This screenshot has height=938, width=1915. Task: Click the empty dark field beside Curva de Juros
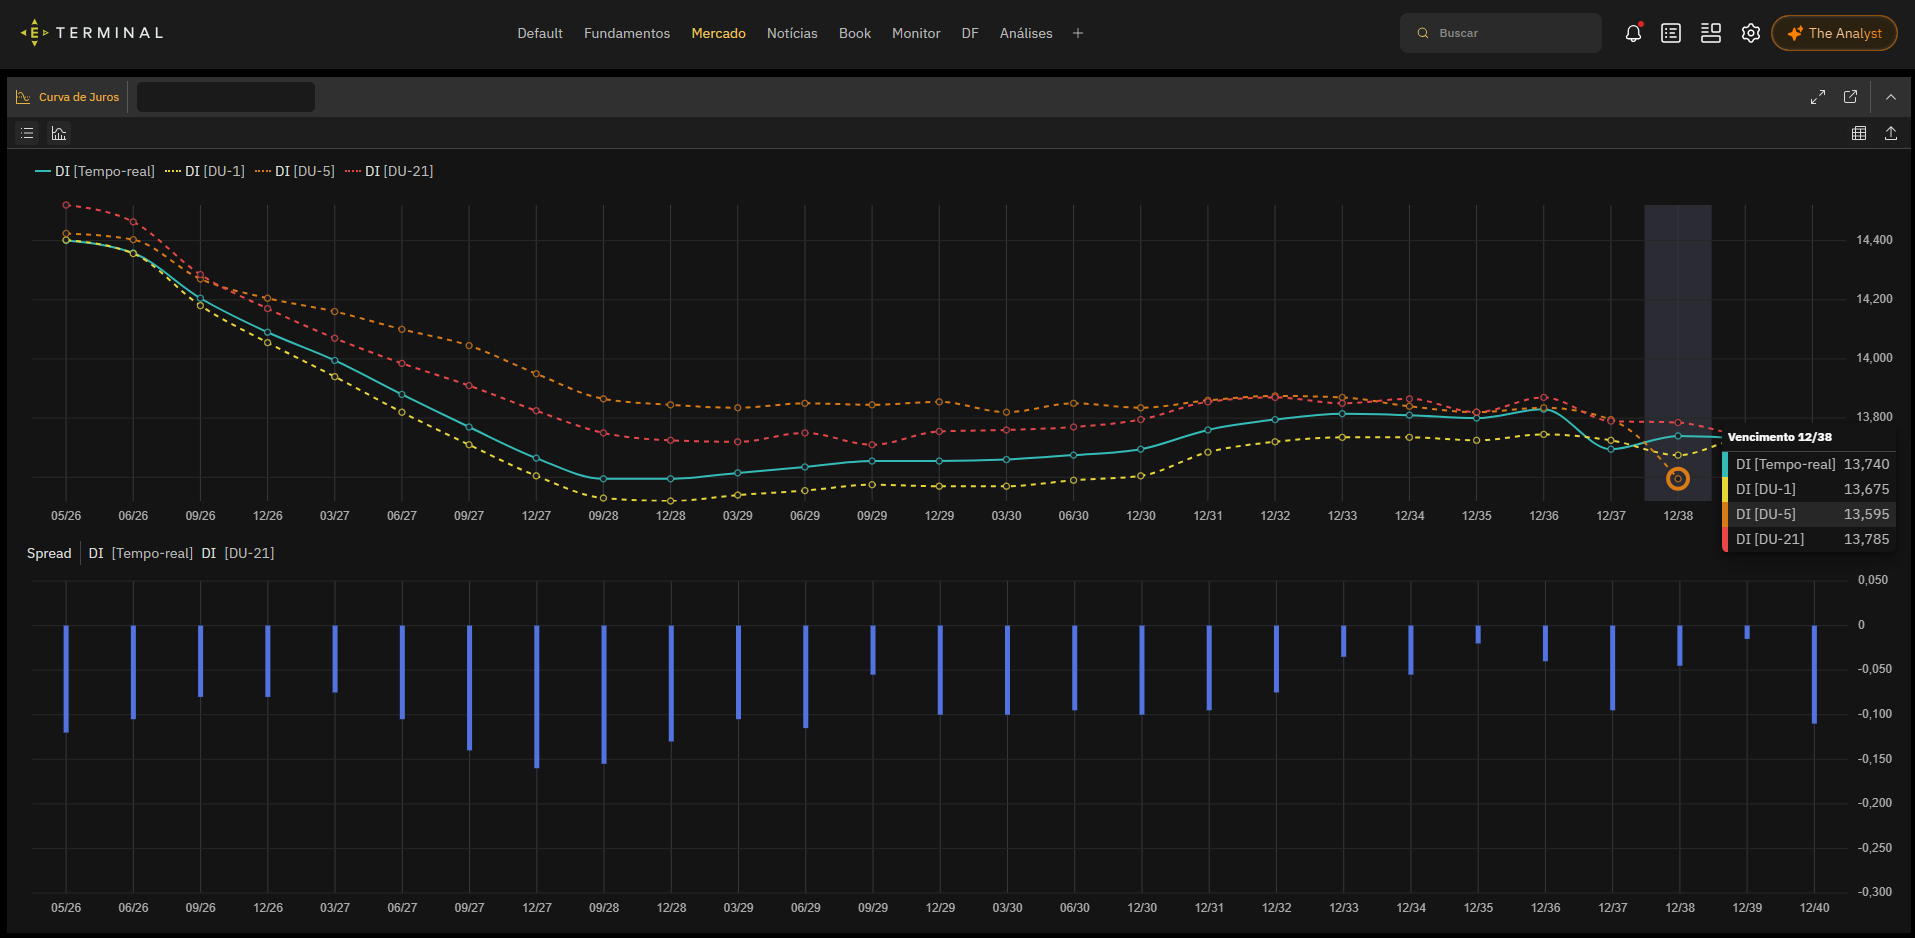(x=226, y=97)
